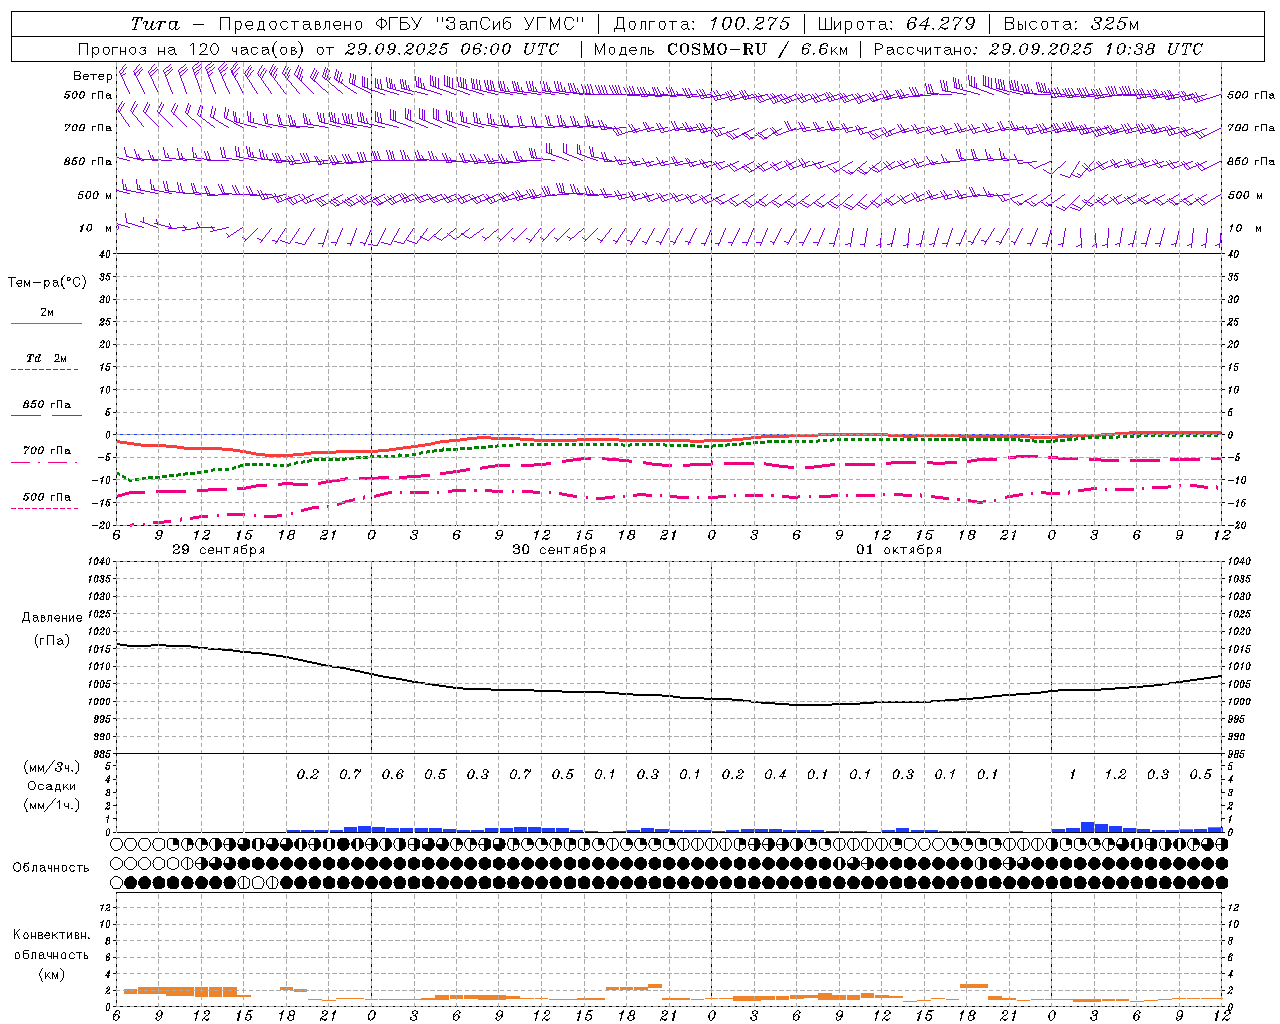Click the "Конвективн." convective cloud label
This screenshot has height=1024, width=1280.
click(x=51, y=935)
